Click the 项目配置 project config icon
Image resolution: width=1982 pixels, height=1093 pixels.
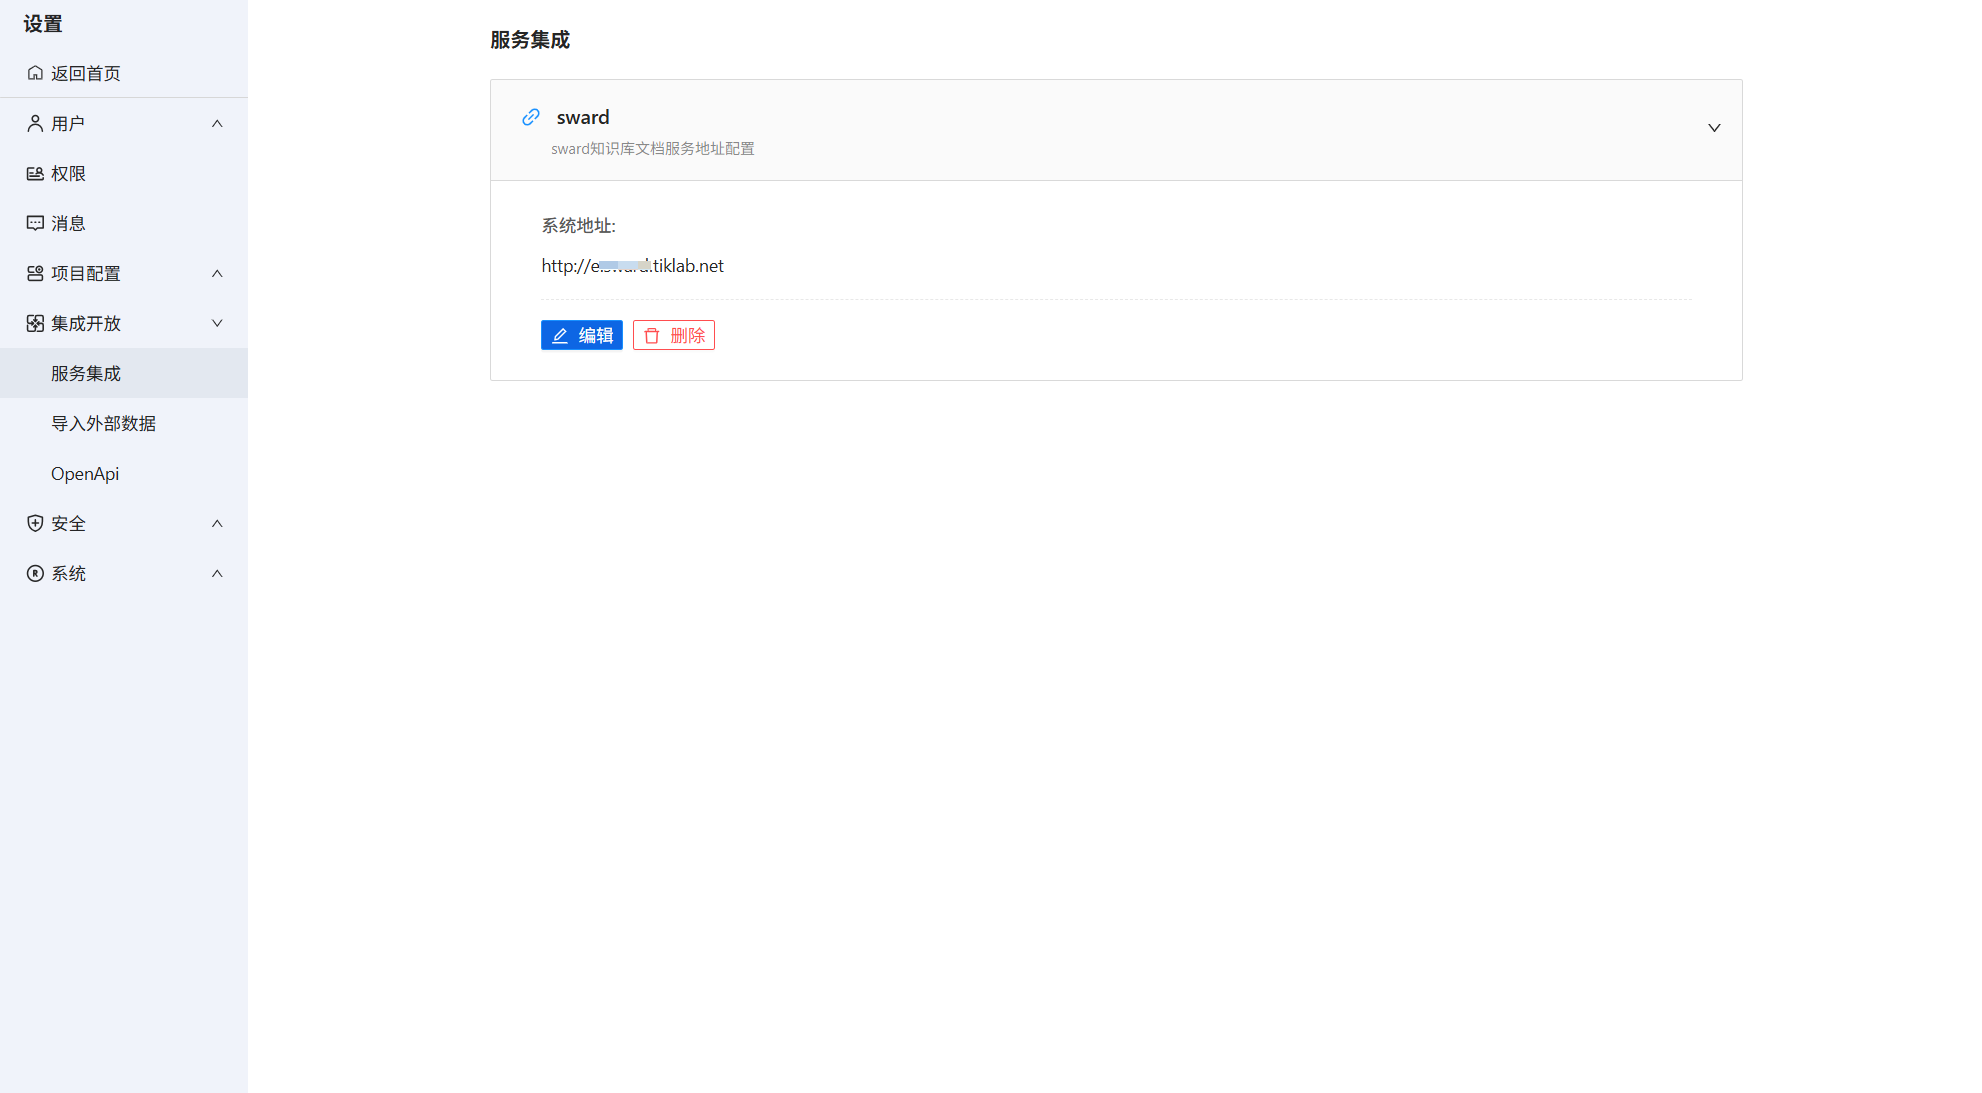point(35,273)
